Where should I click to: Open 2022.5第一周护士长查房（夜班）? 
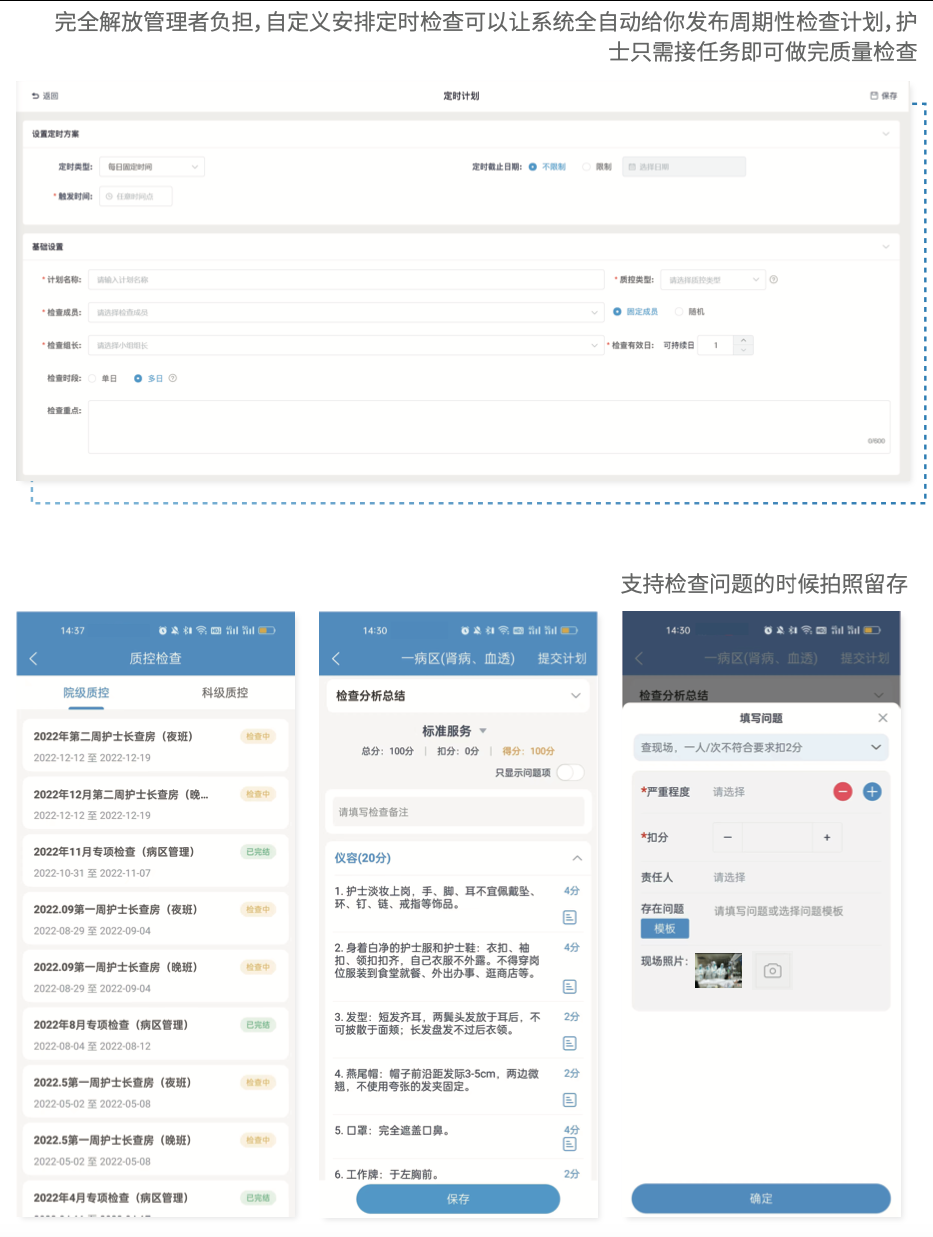click(x=155, y=1091)
